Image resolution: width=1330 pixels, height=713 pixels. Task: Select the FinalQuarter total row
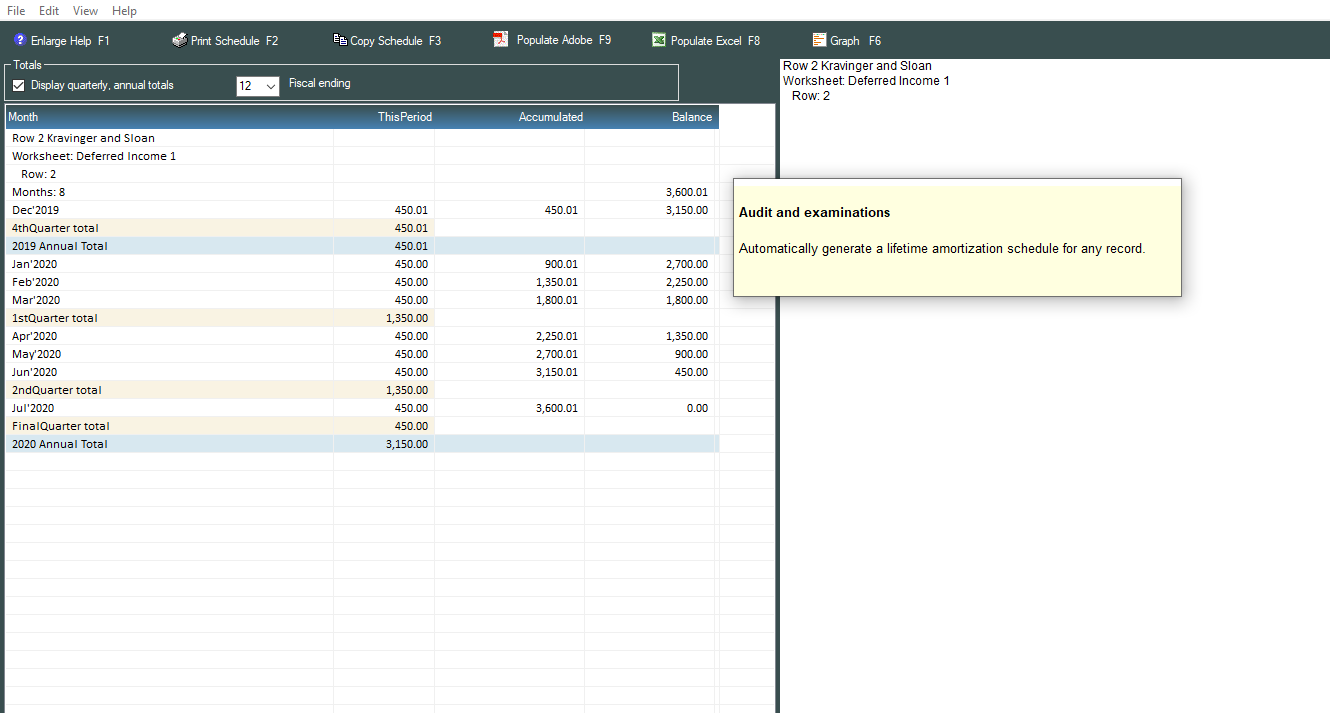pos(361,426)
